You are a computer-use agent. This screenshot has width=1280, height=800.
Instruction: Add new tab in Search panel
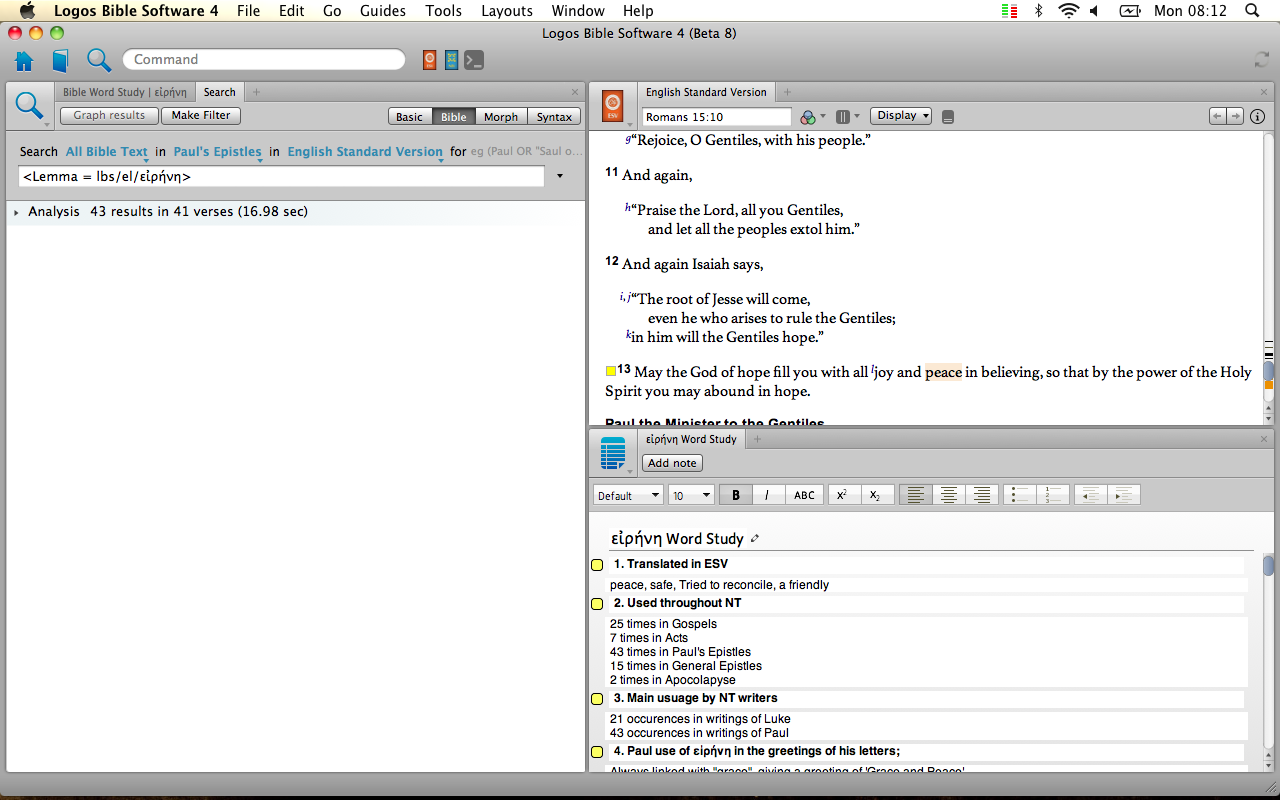(256, 92)
